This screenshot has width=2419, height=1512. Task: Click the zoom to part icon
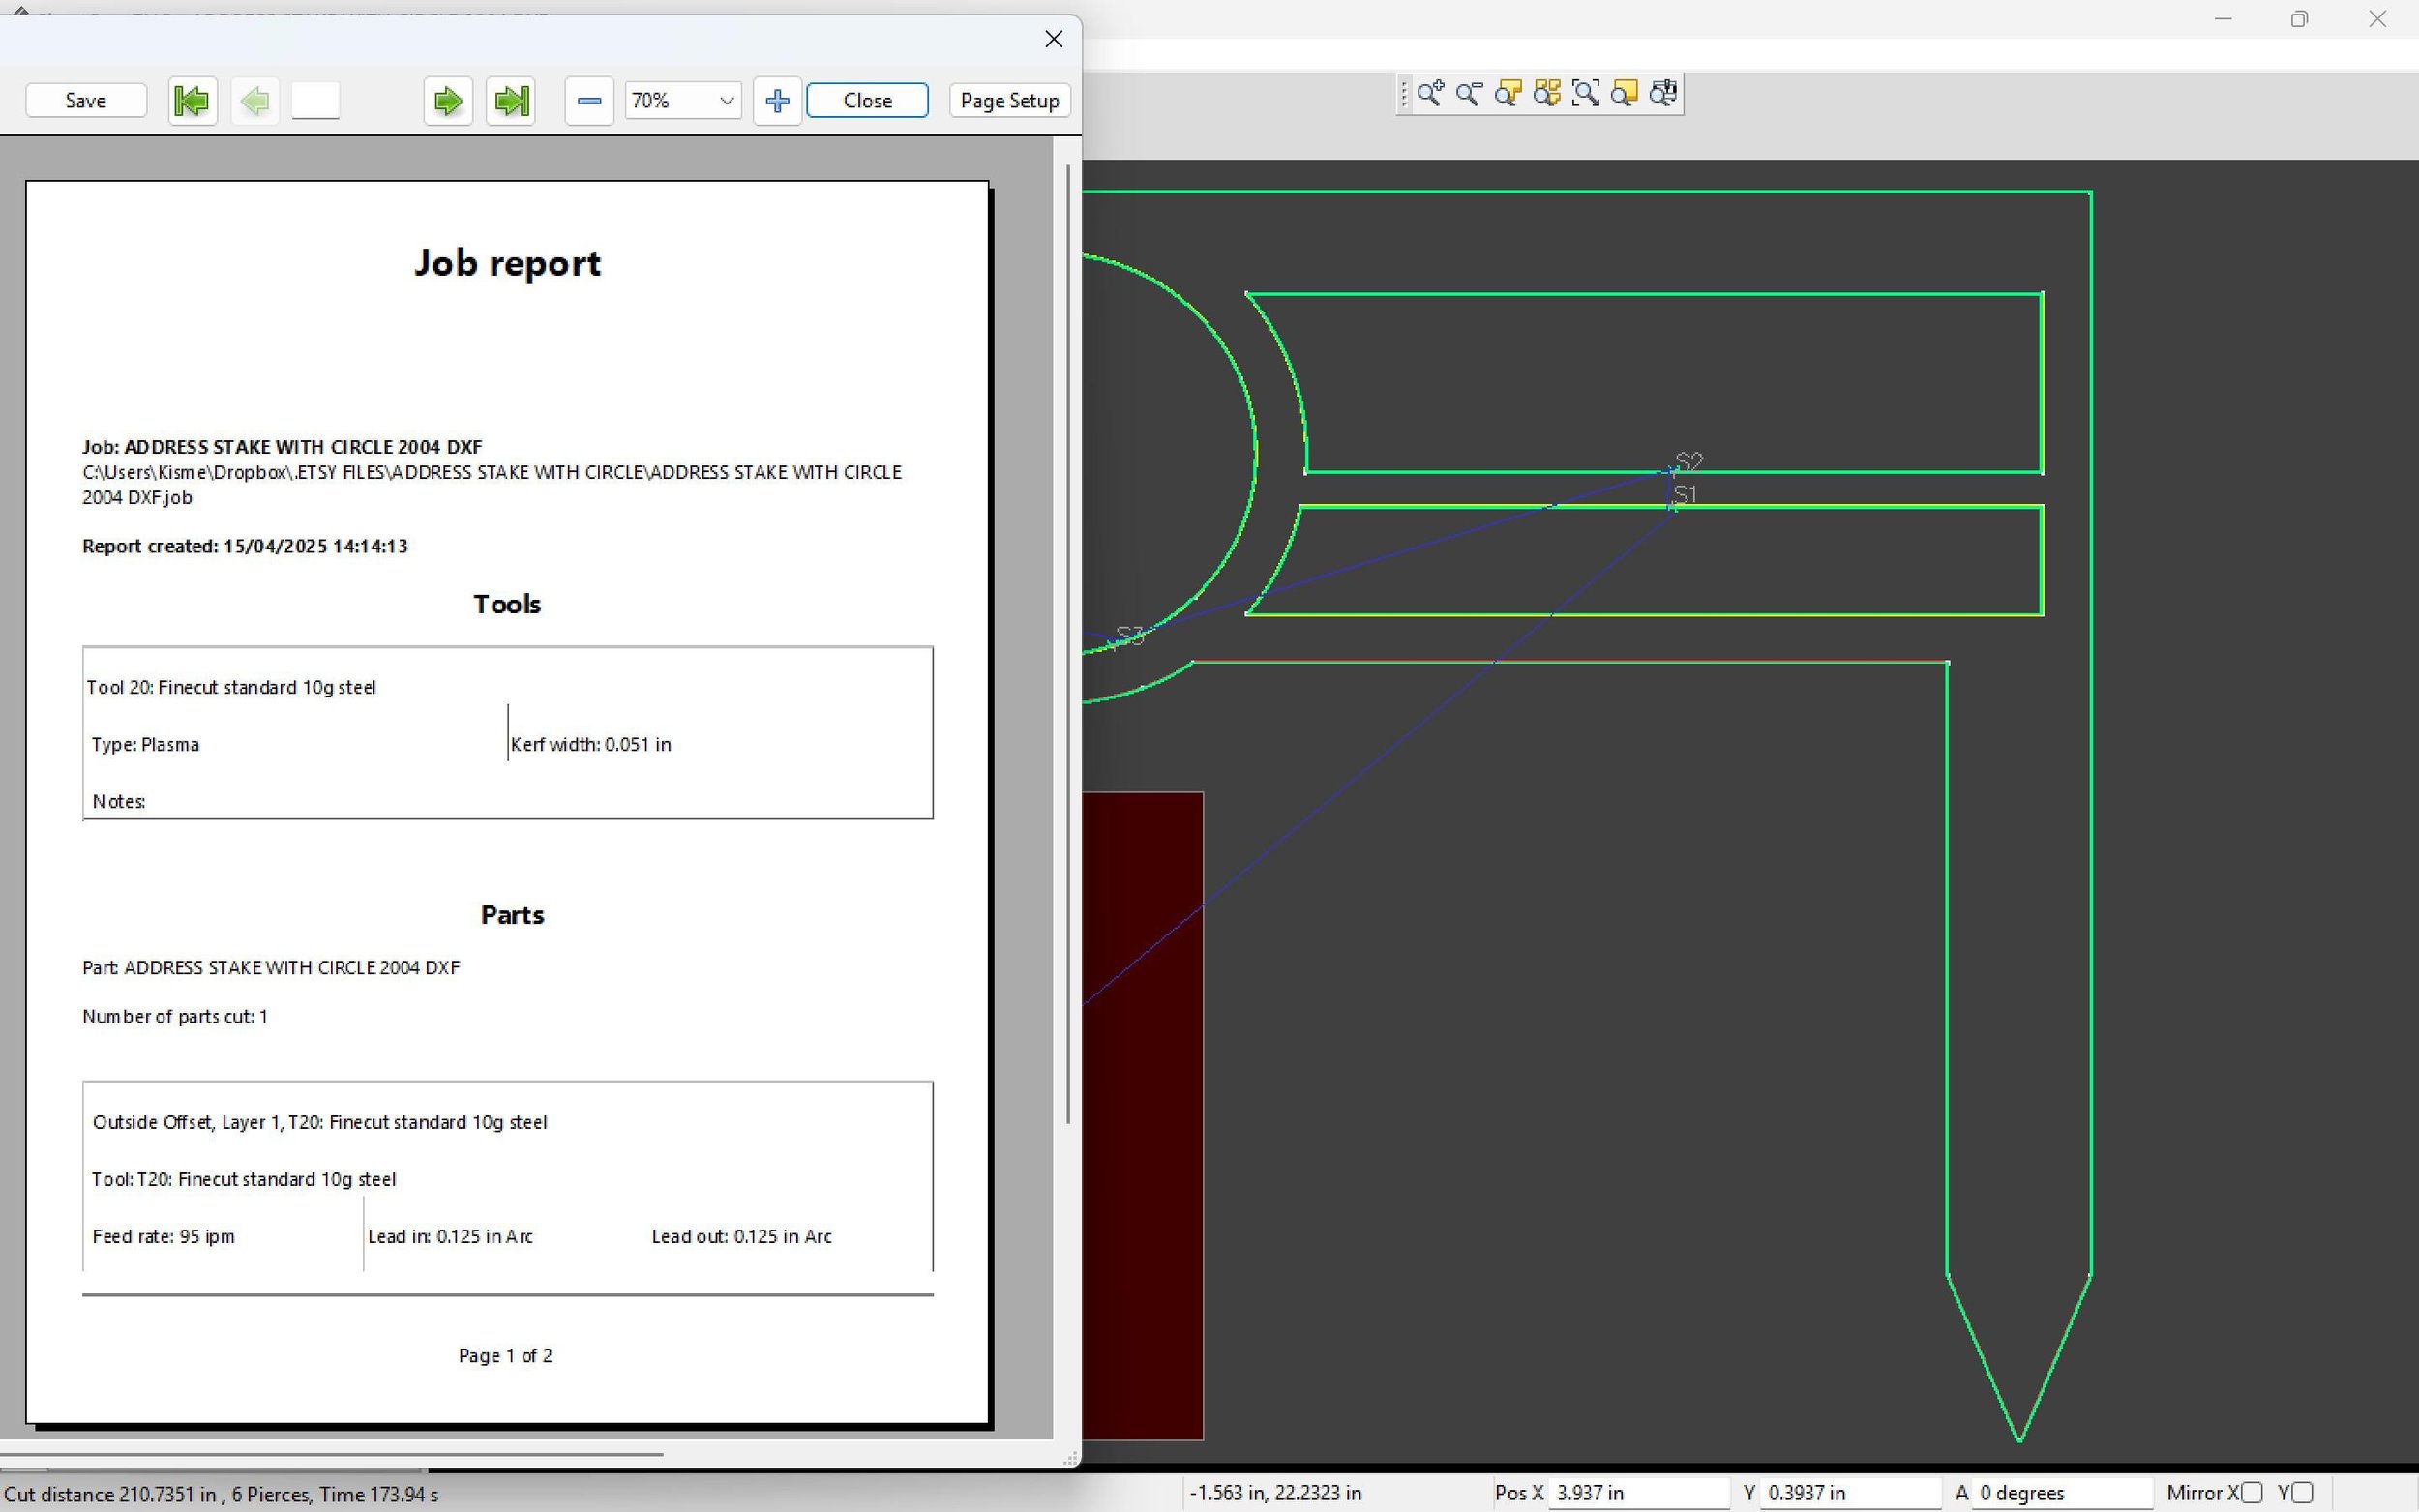click(1508, 94)
